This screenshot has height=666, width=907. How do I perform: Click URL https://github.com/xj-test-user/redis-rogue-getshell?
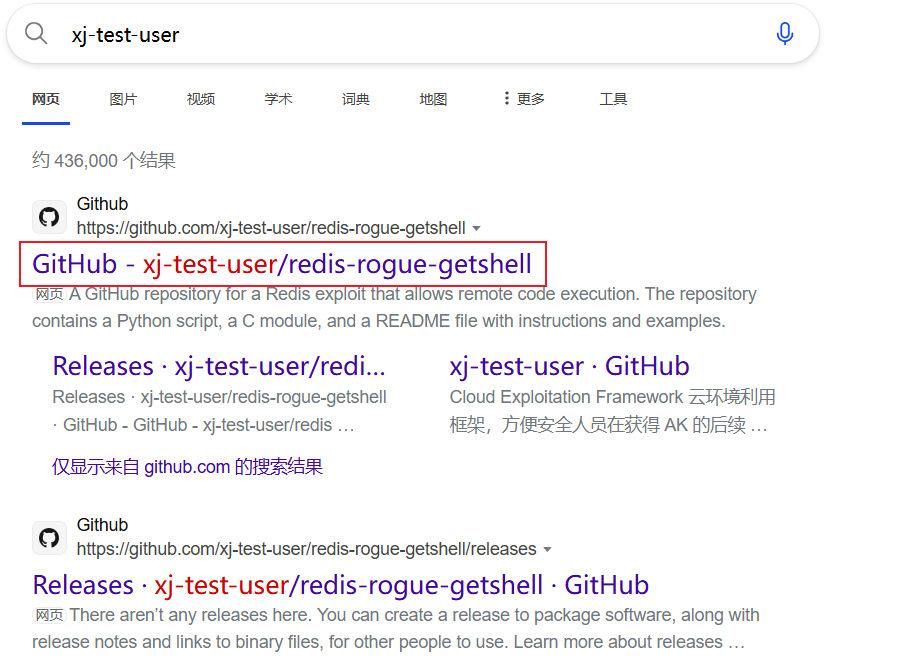(271, 228)
